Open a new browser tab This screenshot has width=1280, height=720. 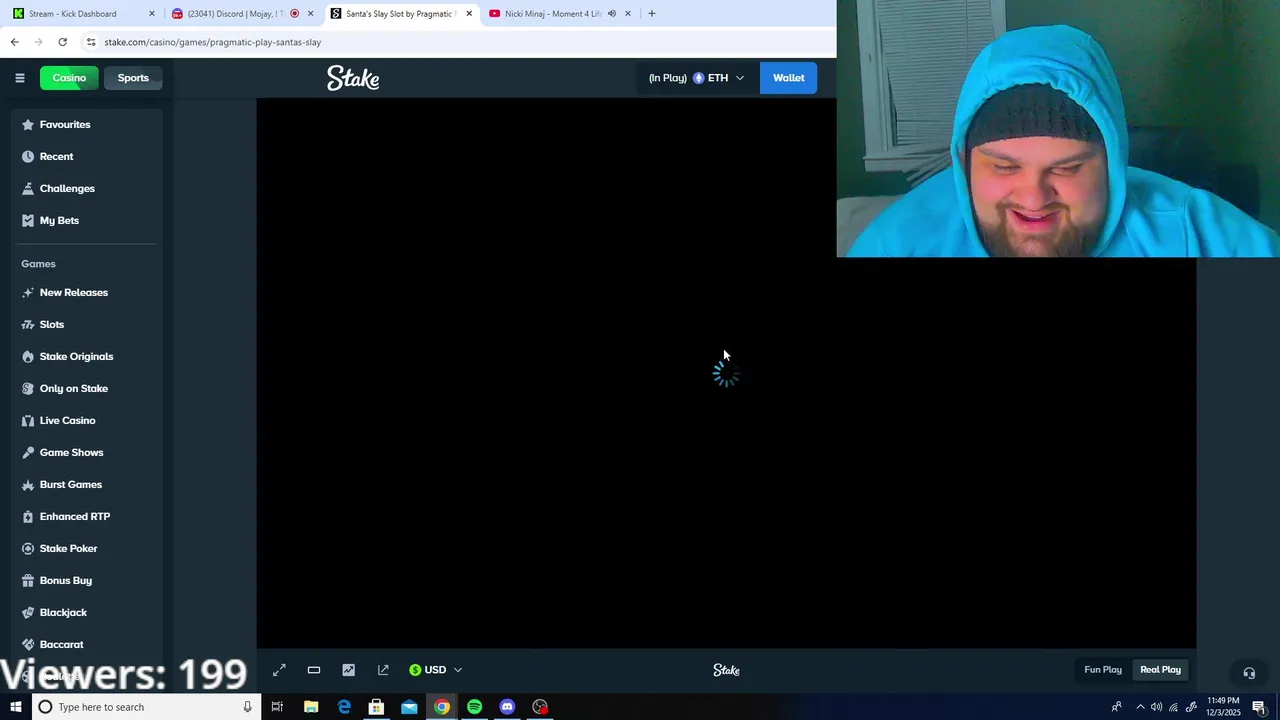[x=651, y=14]
